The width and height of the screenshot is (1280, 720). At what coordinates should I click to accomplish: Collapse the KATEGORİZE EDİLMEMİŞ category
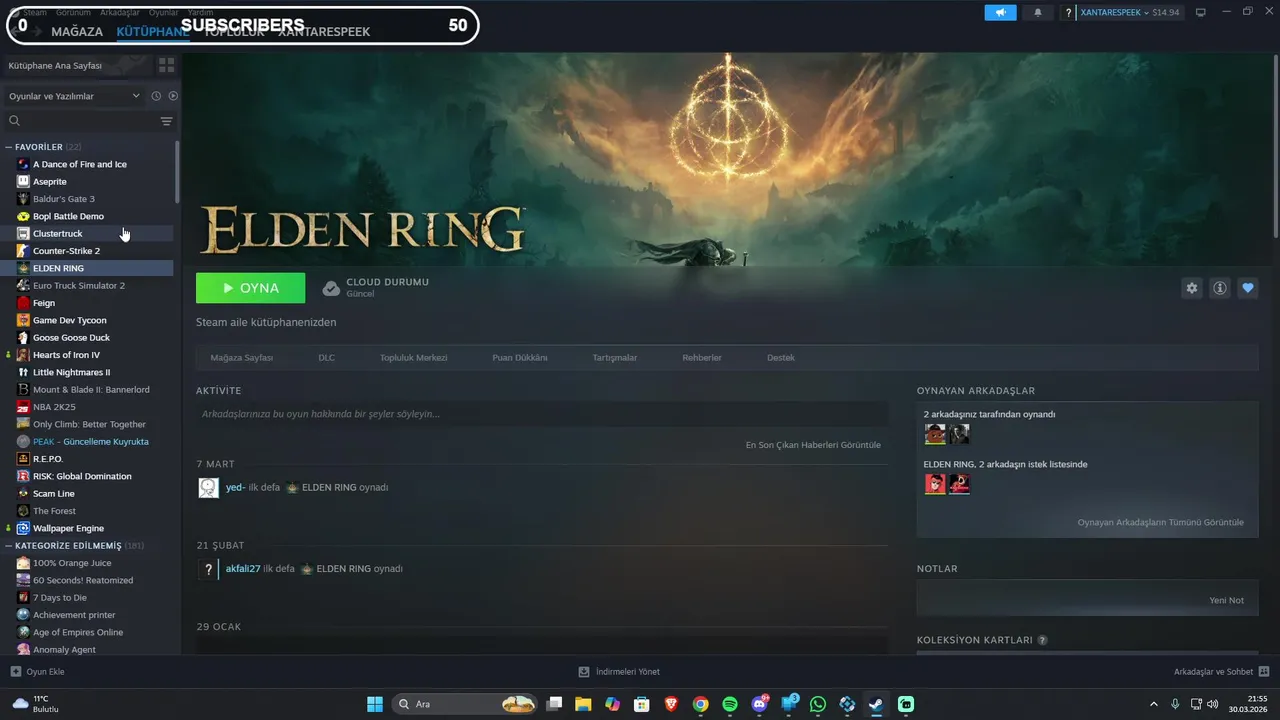coord(9,546)
